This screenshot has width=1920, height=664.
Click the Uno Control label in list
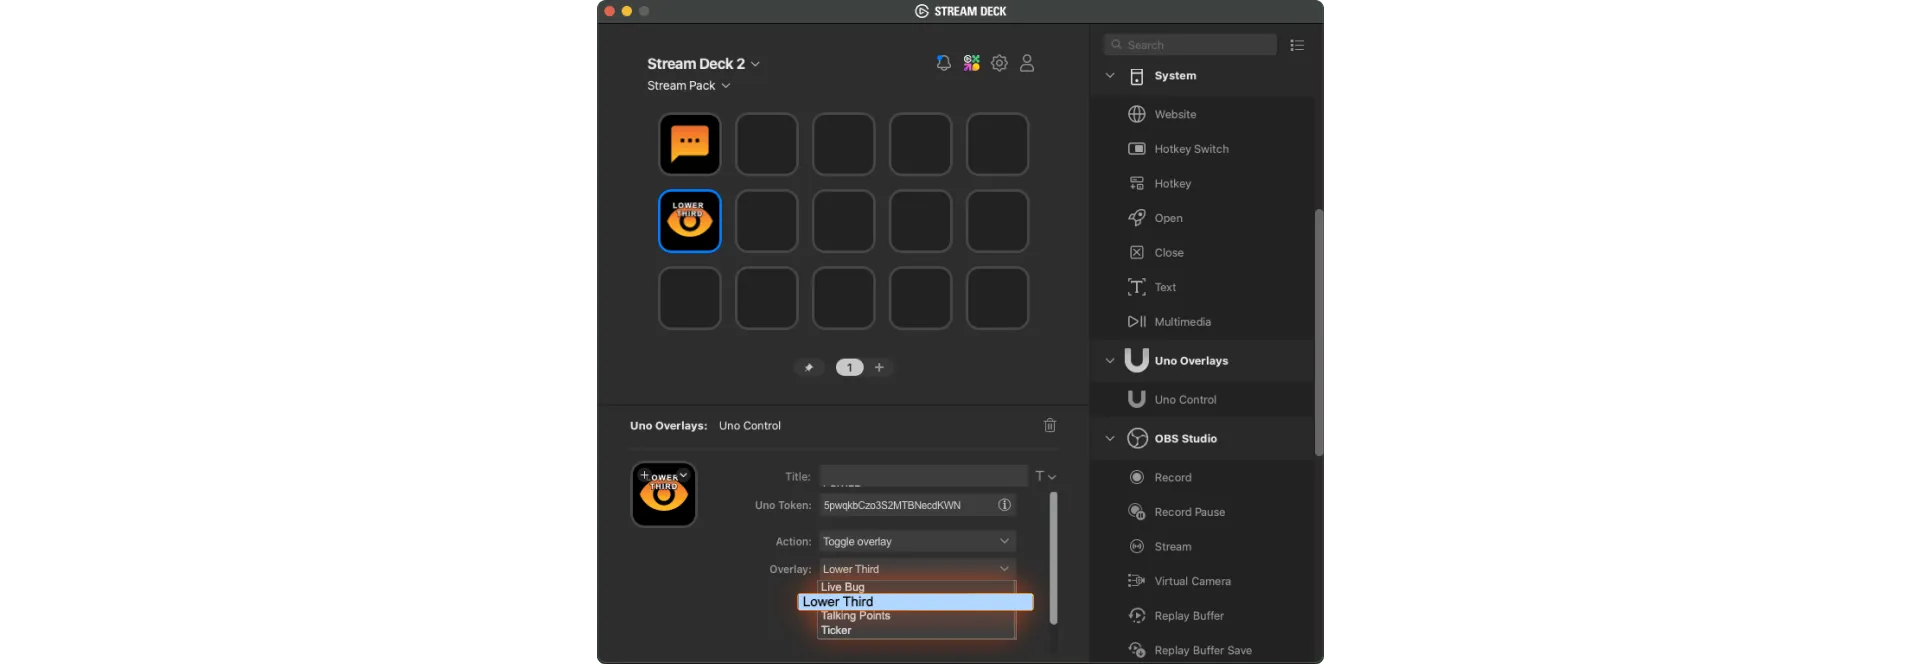[x=1185, y=400]
